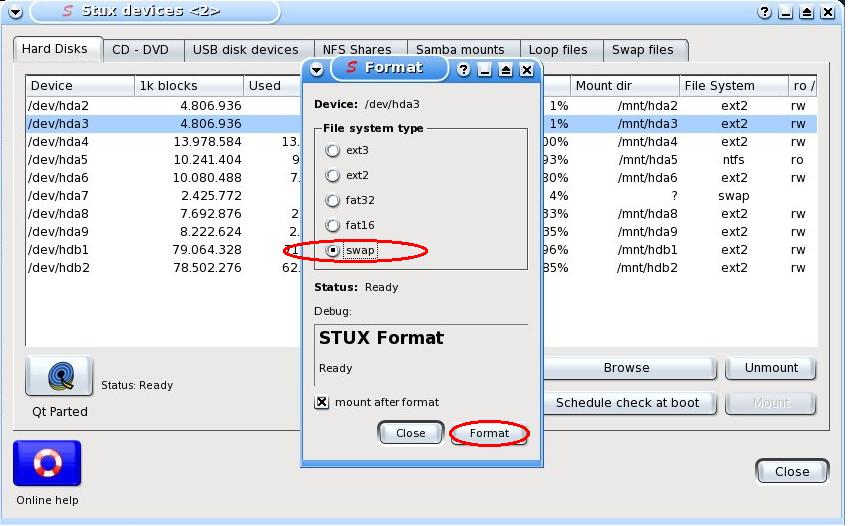
Task: Click ntfs file system cell
Action: (x=733, y=160)
